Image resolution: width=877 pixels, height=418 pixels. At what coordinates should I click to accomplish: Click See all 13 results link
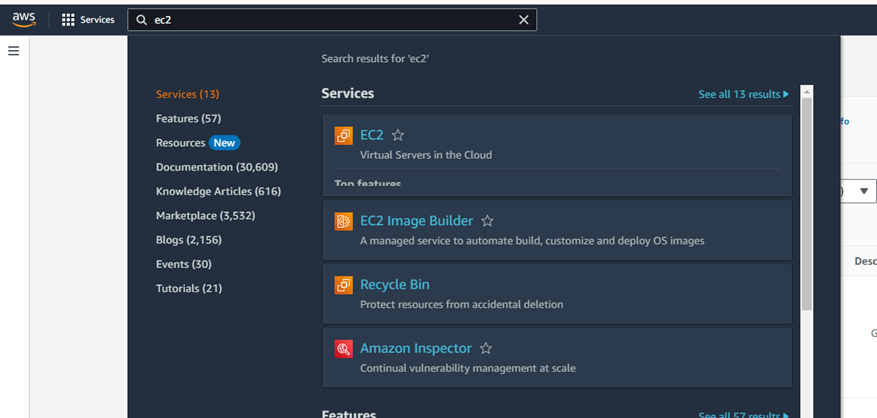[x=744, y=94]
